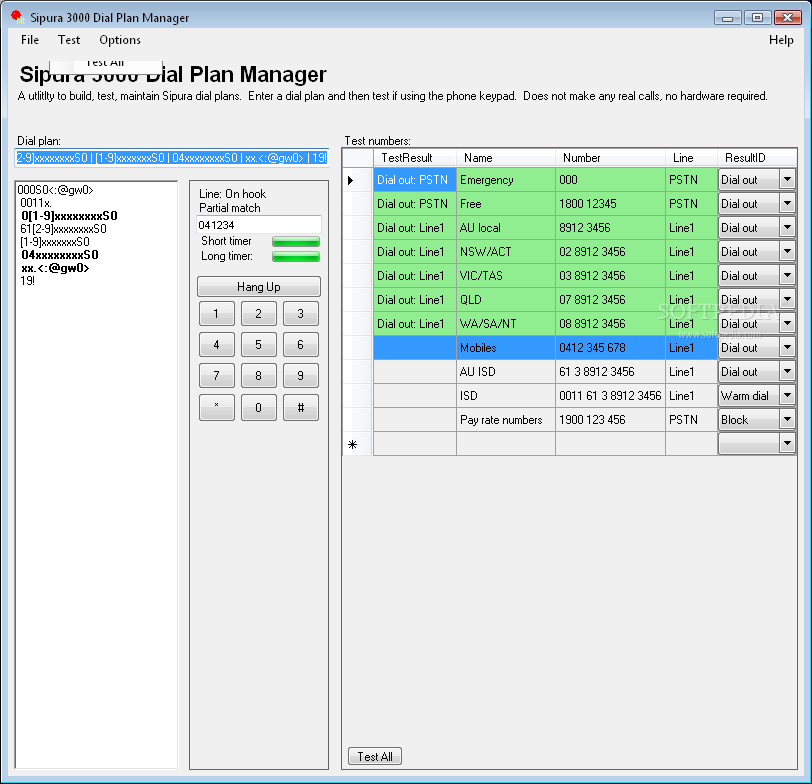Open the Help menu
The height and width of the screenshot is (784, 812).
tap(781, 40)
